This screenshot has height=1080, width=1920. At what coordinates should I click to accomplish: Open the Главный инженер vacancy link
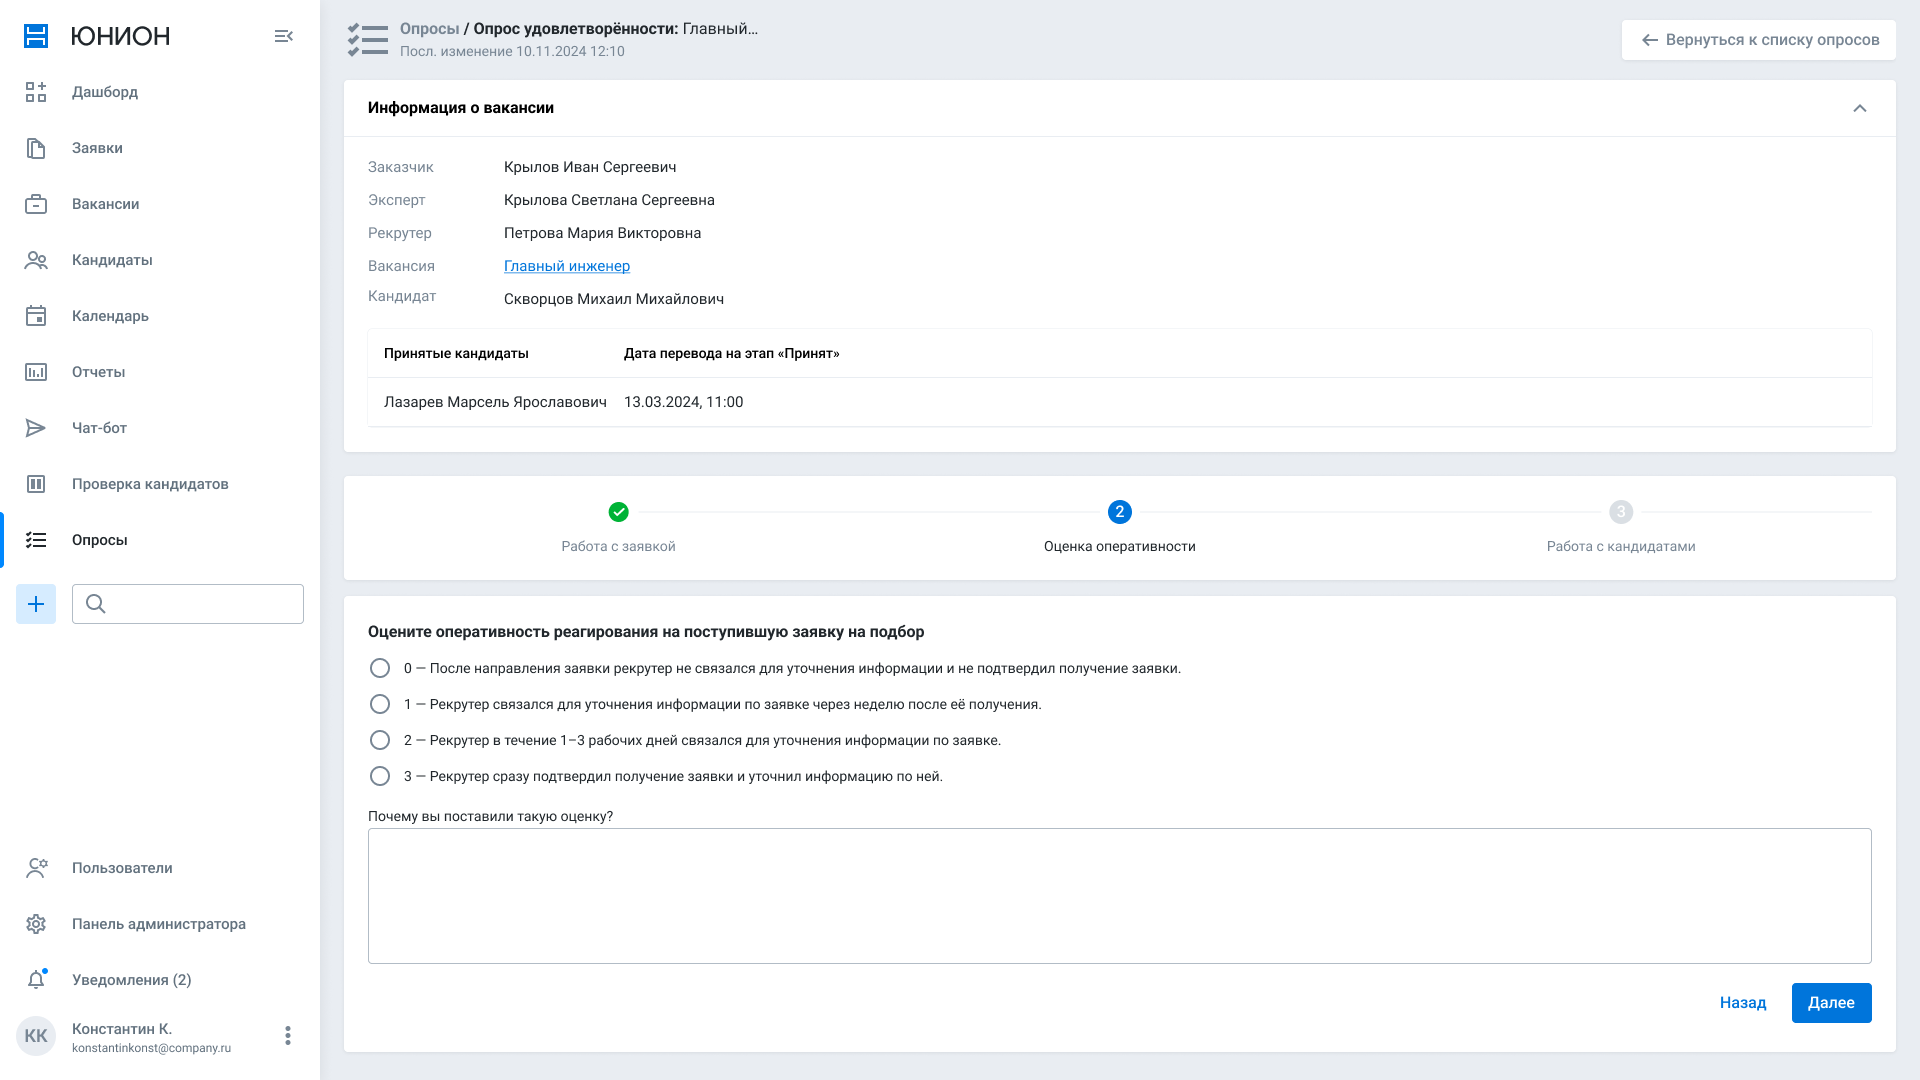coord(566,266)
